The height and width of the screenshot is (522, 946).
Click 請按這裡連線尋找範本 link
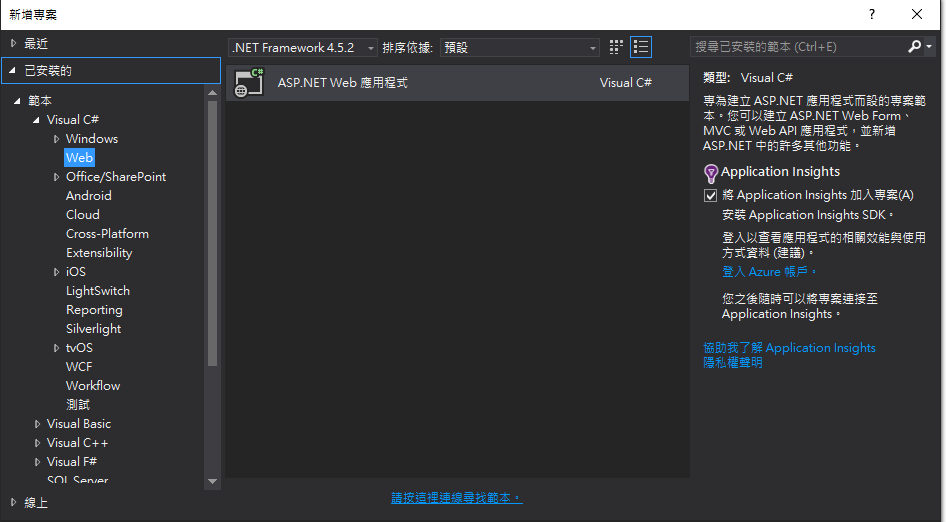click(457, 498)
